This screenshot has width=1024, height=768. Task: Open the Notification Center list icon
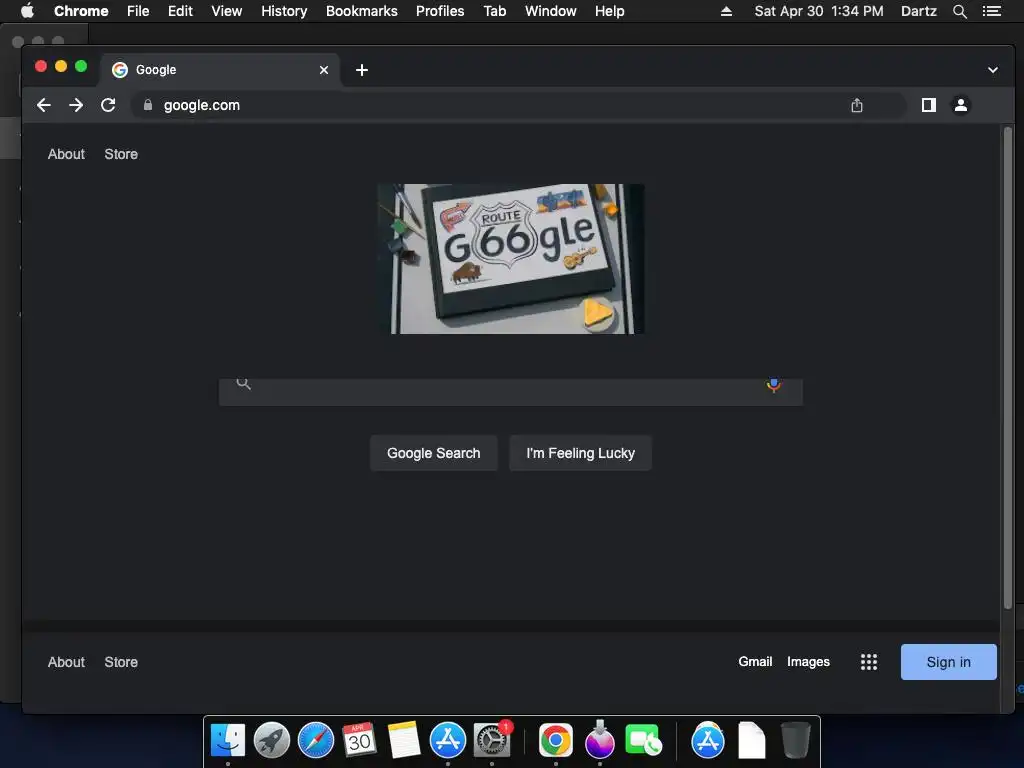(992, 11)
